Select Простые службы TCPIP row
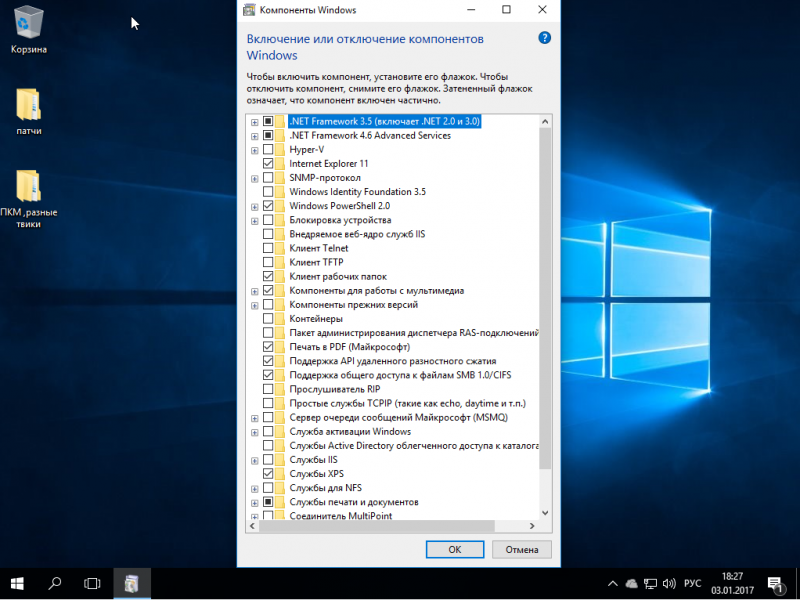800x600 pixels. 407,404
